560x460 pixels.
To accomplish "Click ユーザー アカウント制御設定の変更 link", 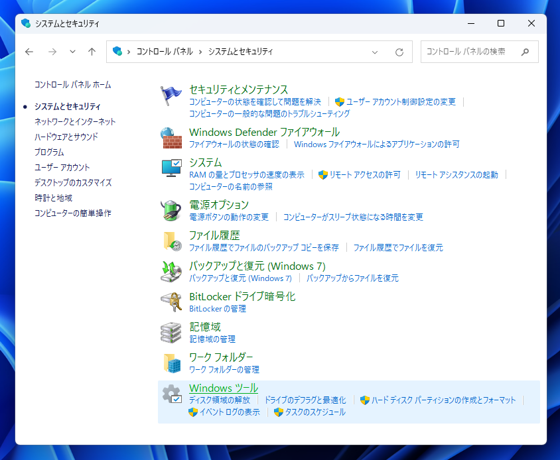I will coord(401,102).
